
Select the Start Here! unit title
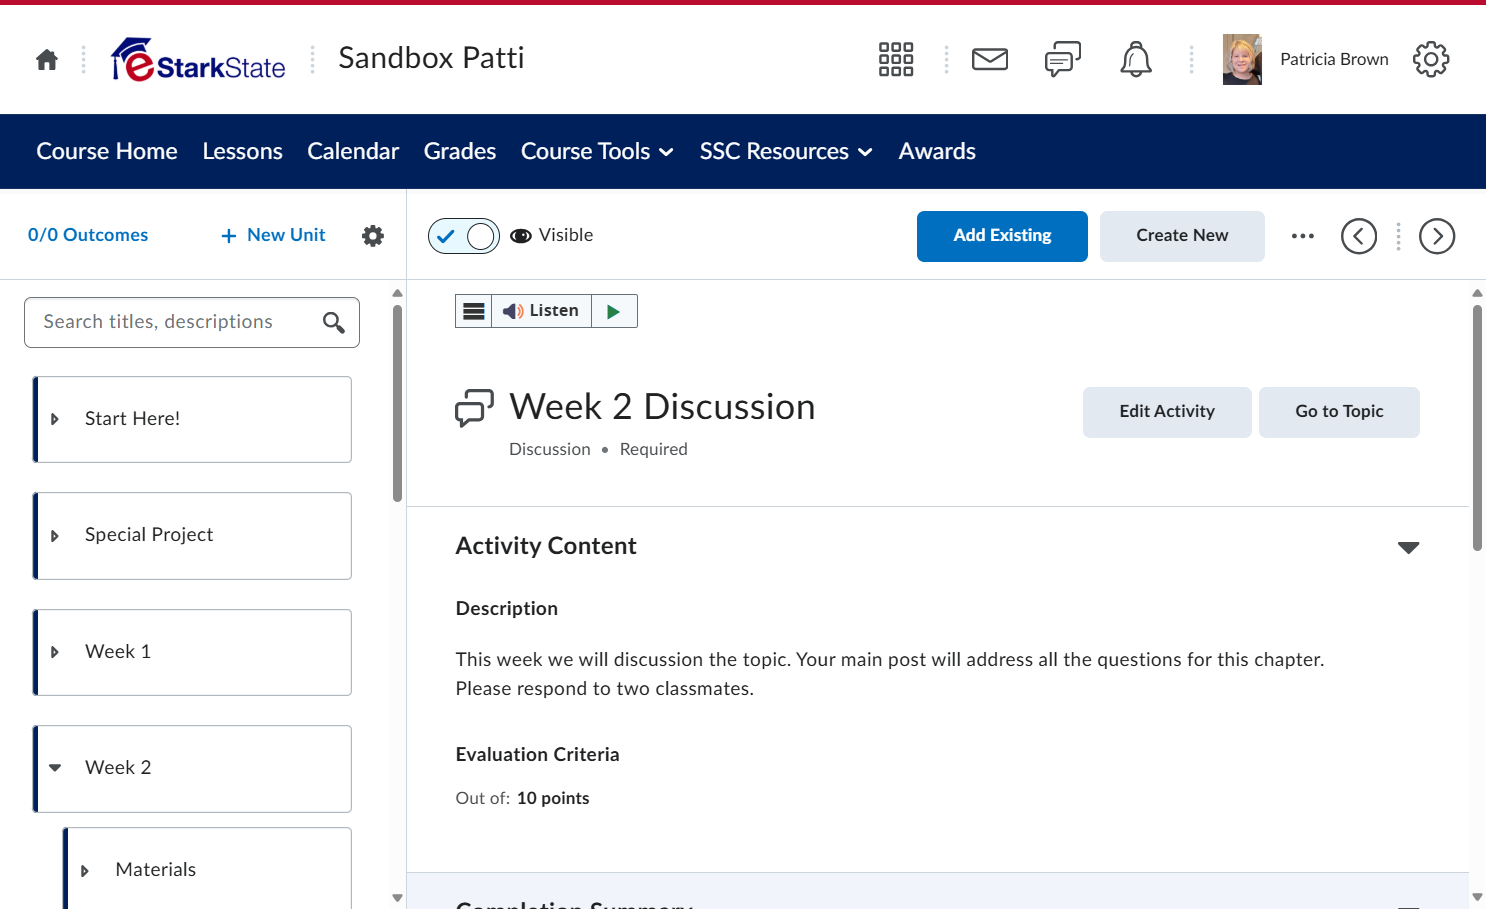tap(132, 419)
